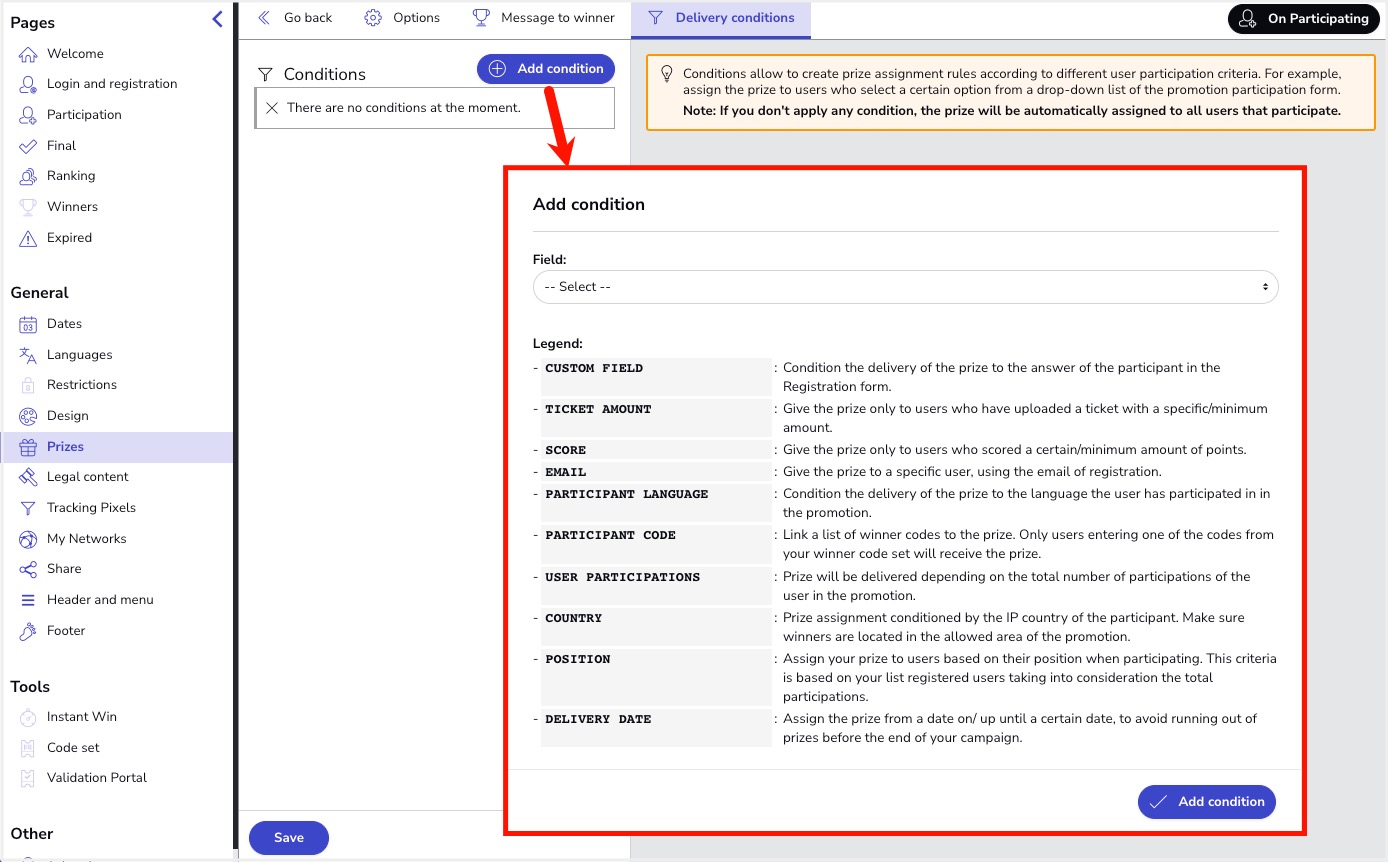Click the Header and menu hamburger icon
The height and width of the screenshot is (862, 1388).
28,600
